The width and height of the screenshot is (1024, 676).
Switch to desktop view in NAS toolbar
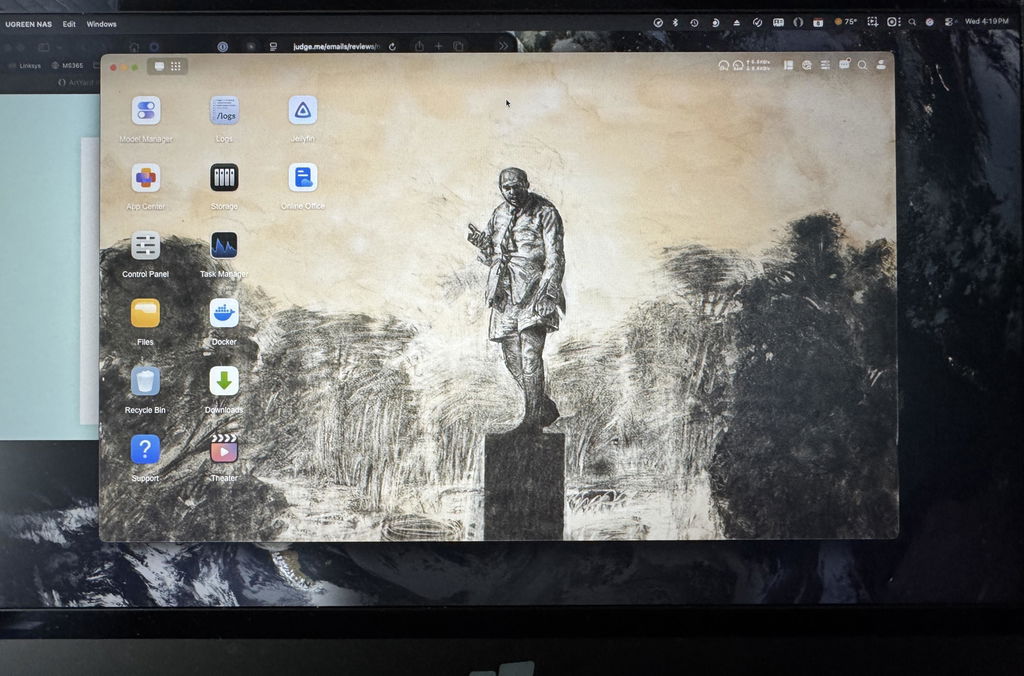click(159, 66)
